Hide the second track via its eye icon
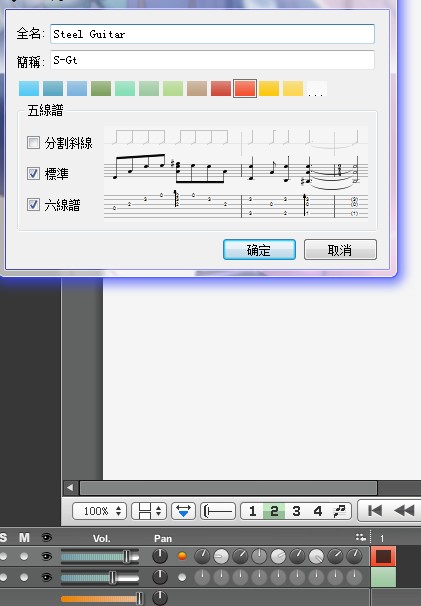 [x=47, y=577]
